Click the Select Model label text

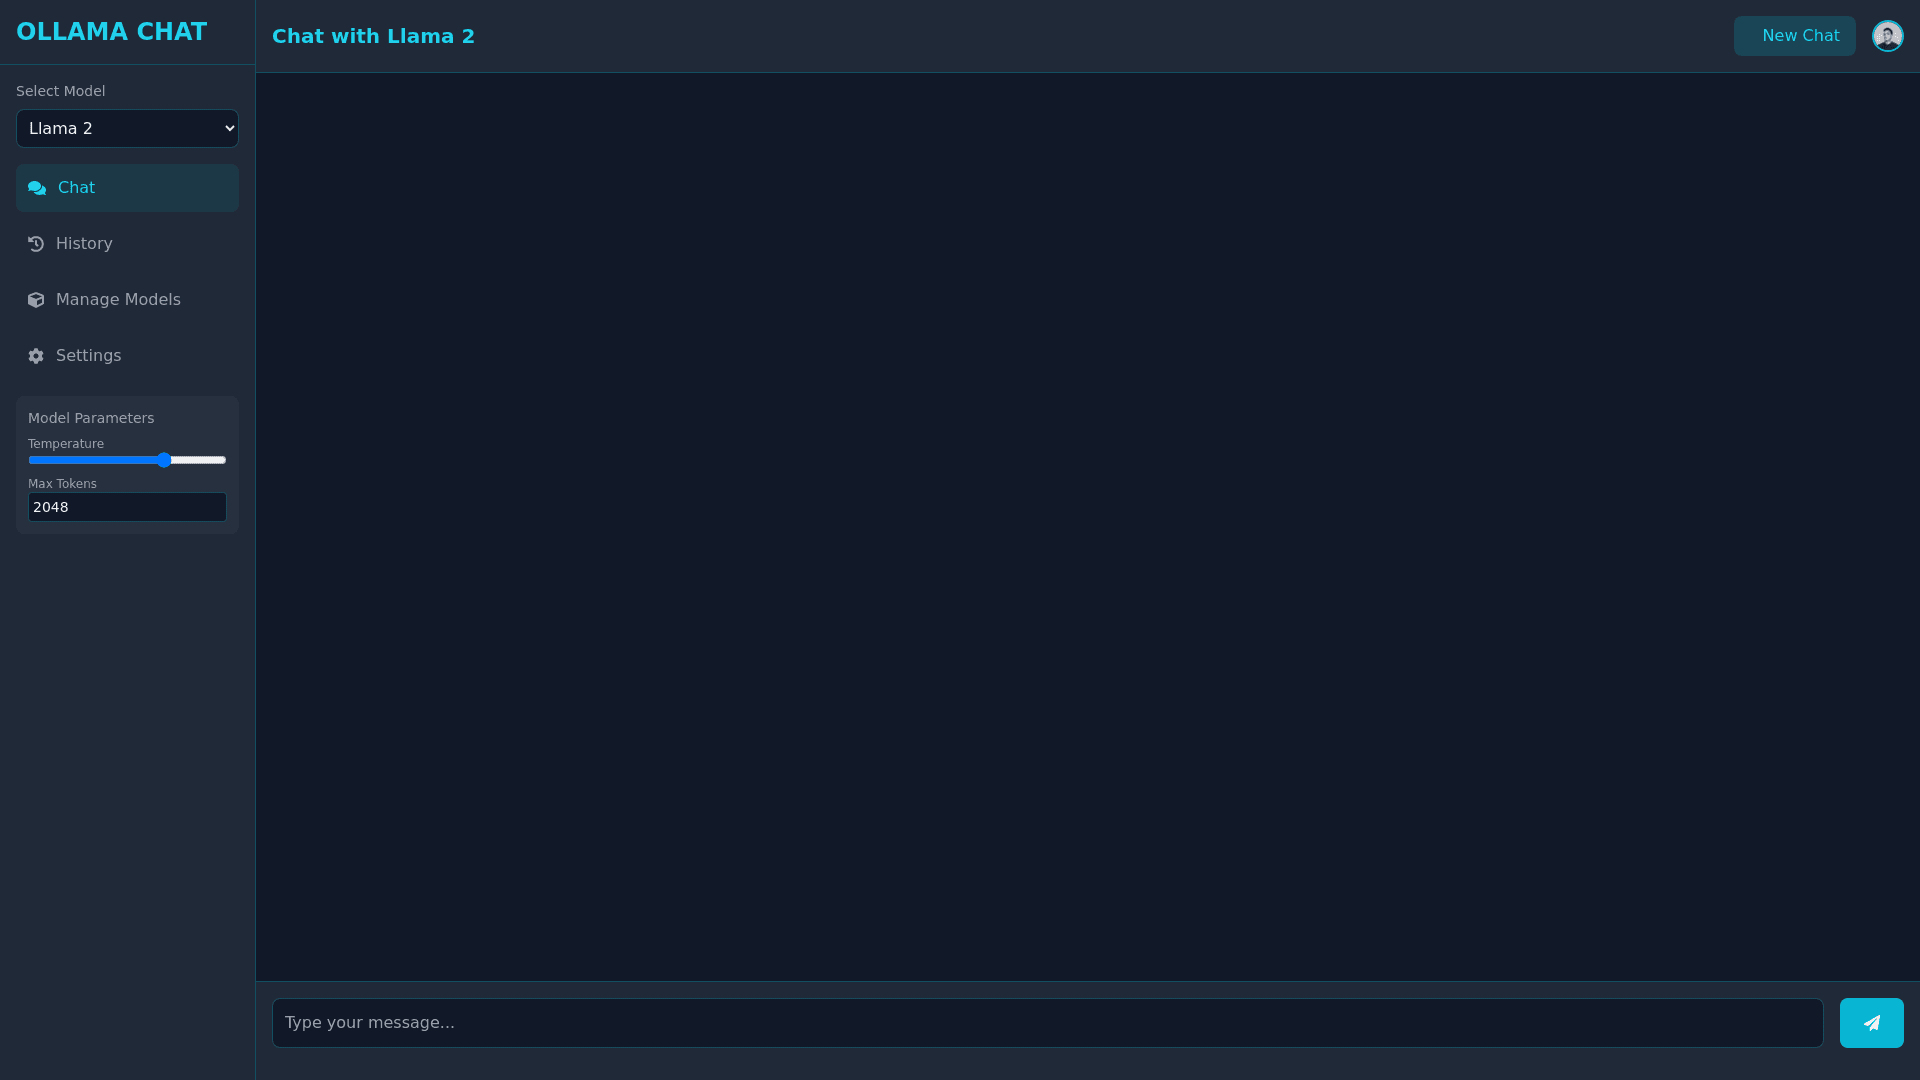[60, 91]
